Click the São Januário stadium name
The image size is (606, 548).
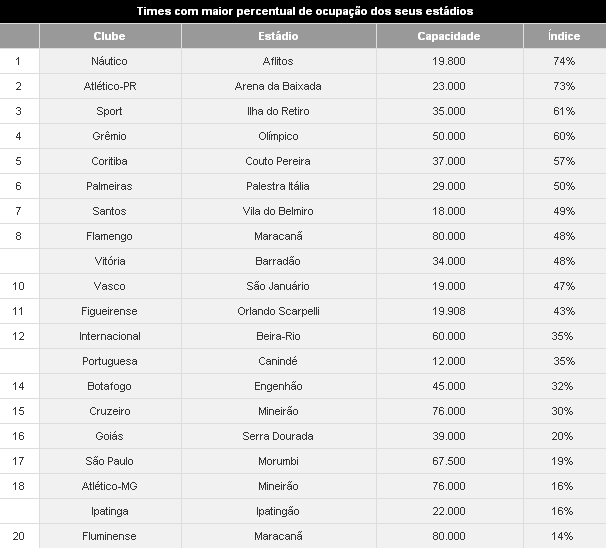pos(277,286)
